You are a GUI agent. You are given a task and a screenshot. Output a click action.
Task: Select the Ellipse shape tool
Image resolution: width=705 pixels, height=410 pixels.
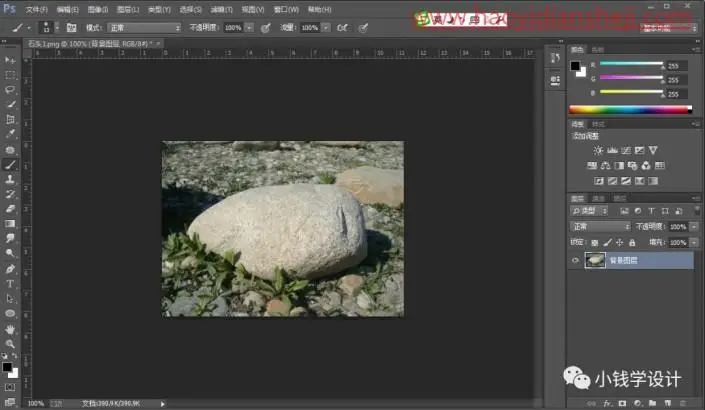(10, 313)
